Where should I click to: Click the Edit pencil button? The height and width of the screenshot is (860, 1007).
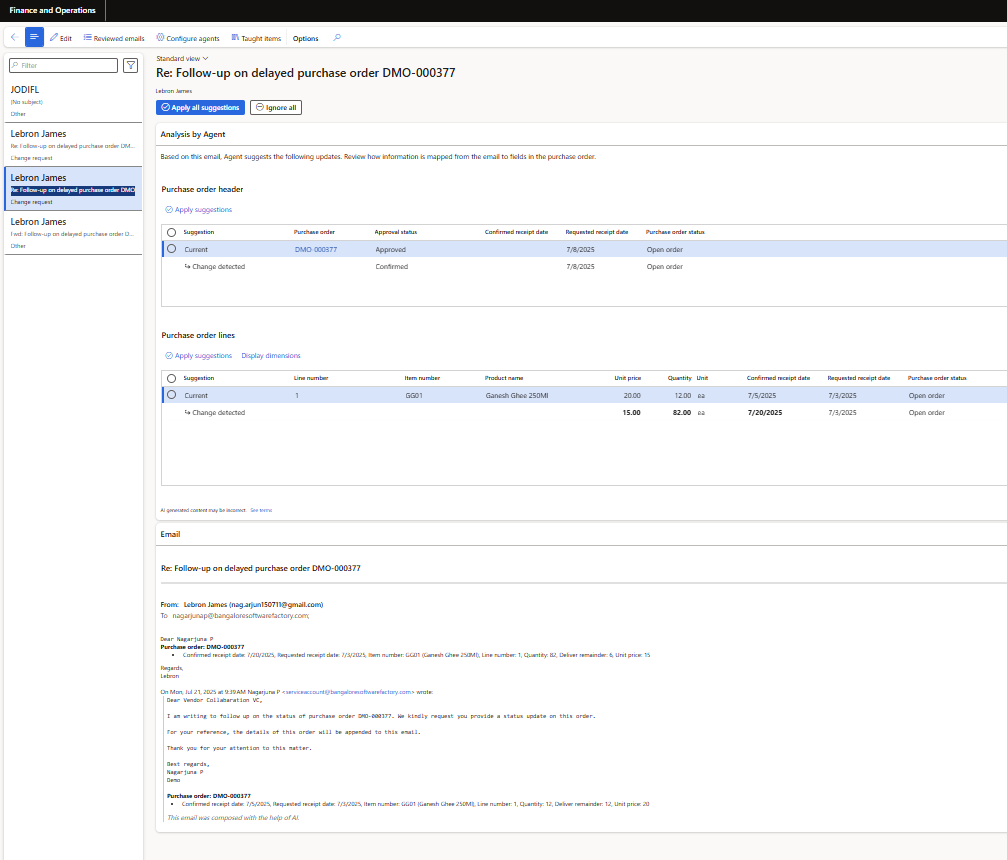tap(61, 38)
